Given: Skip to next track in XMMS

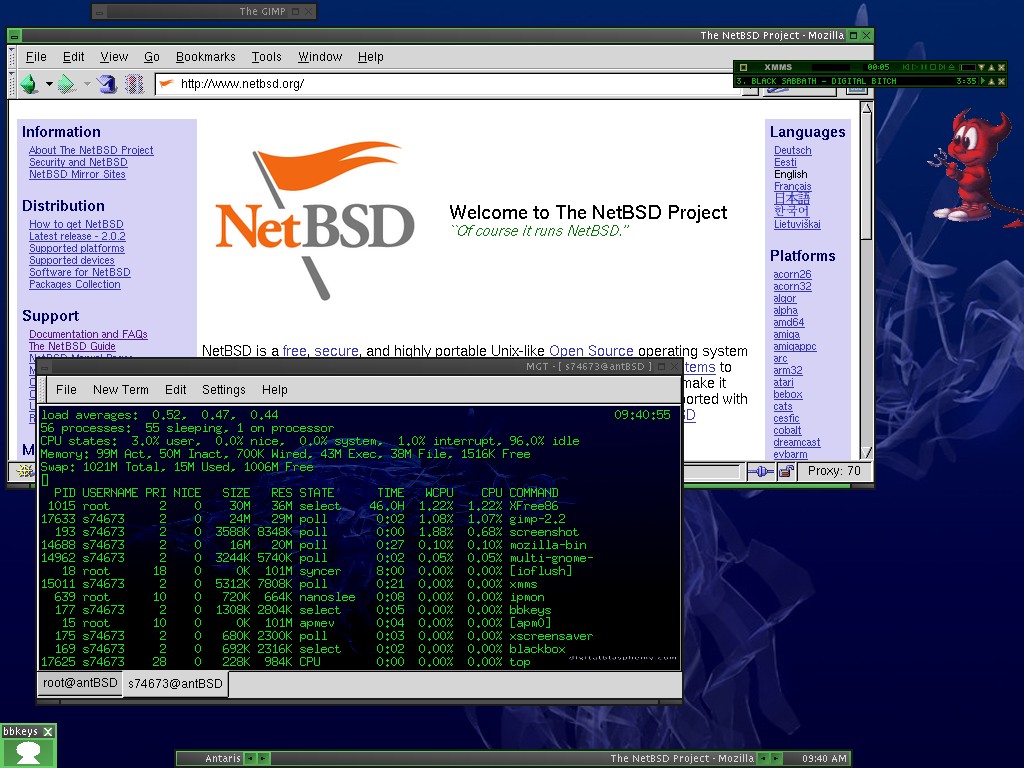Looking at the screenshot, I should [942, 67].
